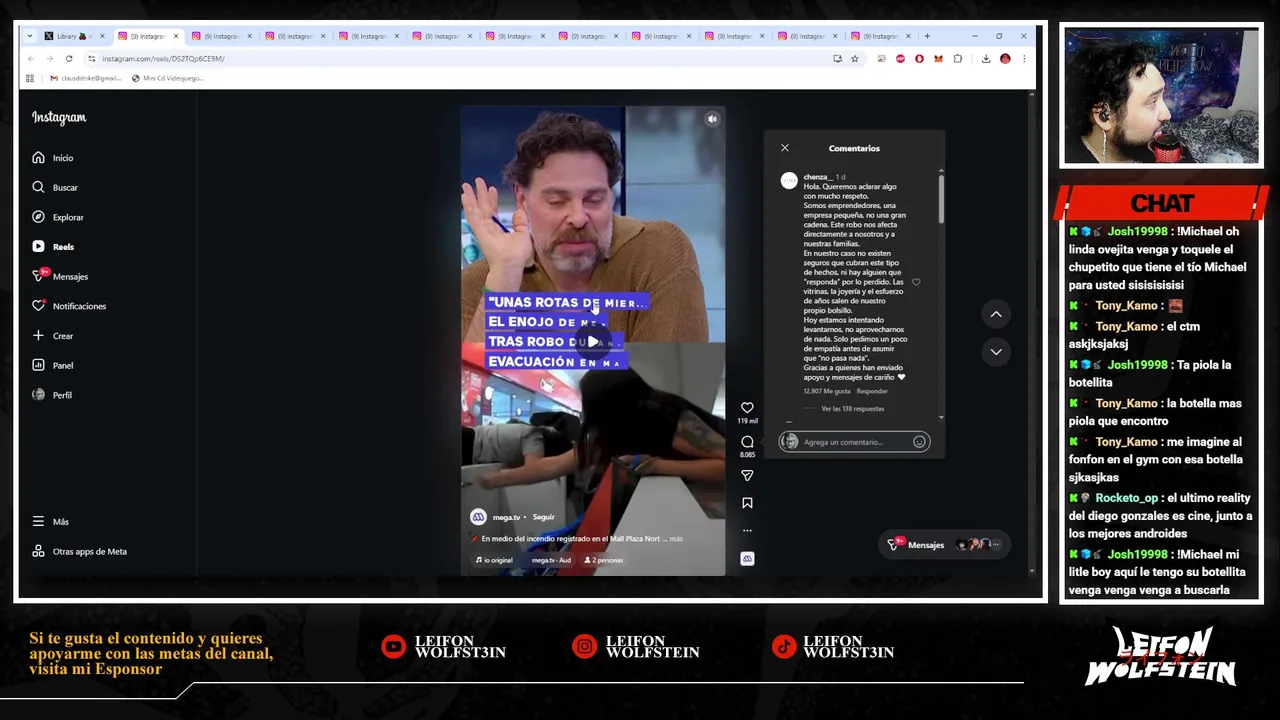The height and width of the screenshot is (720, 1280).
Task: Open the browser extensions puzzle icon
Action: 958,59
